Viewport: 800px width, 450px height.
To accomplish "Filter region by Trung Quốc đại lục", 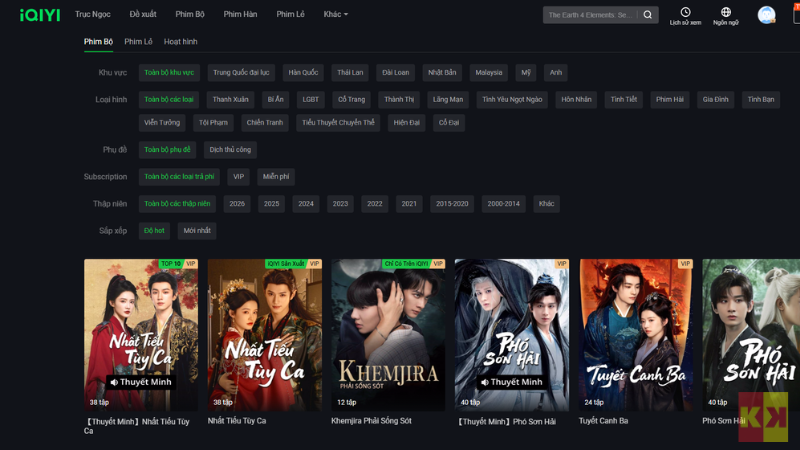I will [241, 72].
